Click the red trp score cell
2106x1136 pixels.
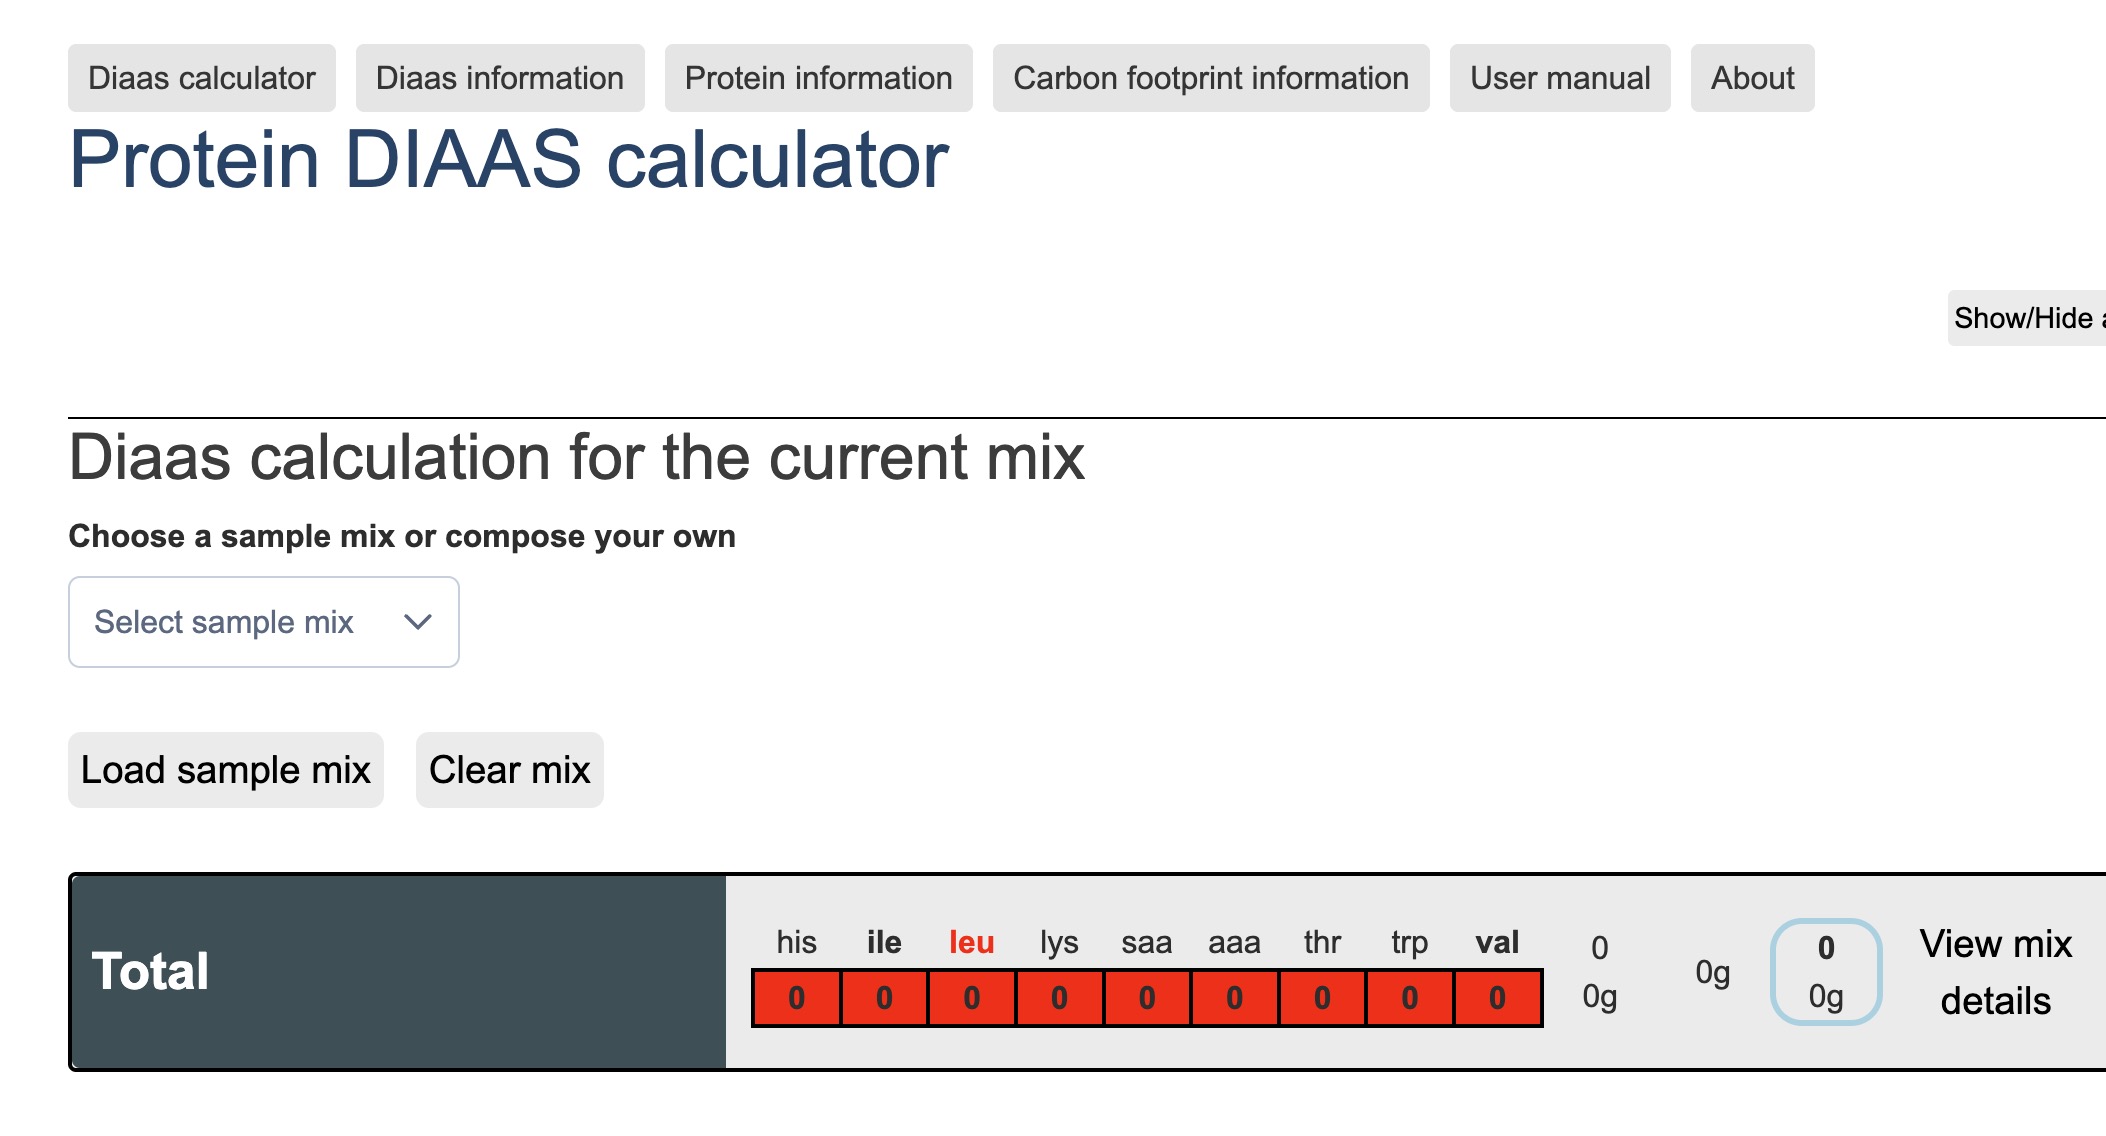point(1409,998)
